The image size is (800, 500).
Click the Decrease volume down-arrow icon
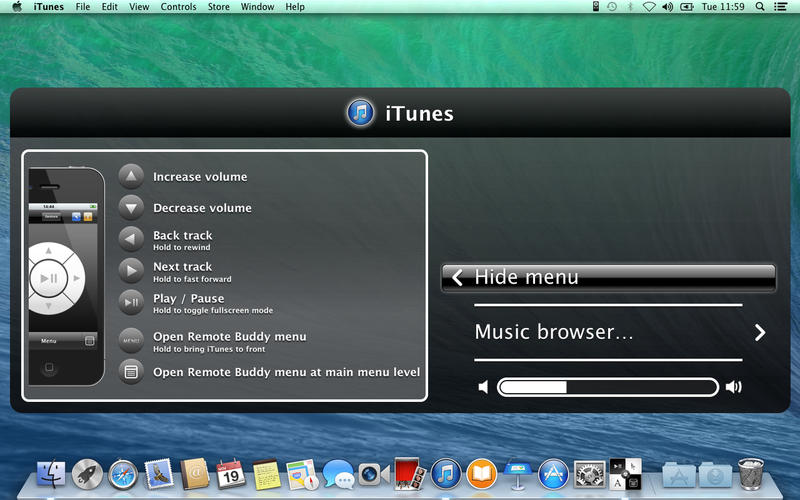pyautogui.click(x=131, y=208)
